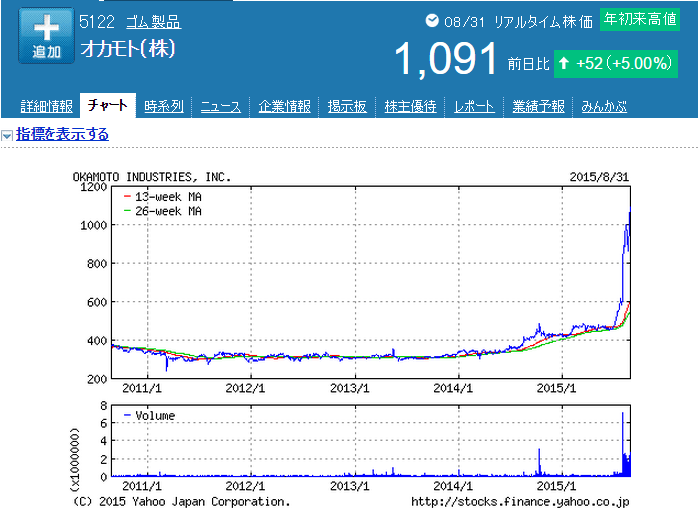
Task: Click the 追加 plus icon button
Action: (46, 36)
